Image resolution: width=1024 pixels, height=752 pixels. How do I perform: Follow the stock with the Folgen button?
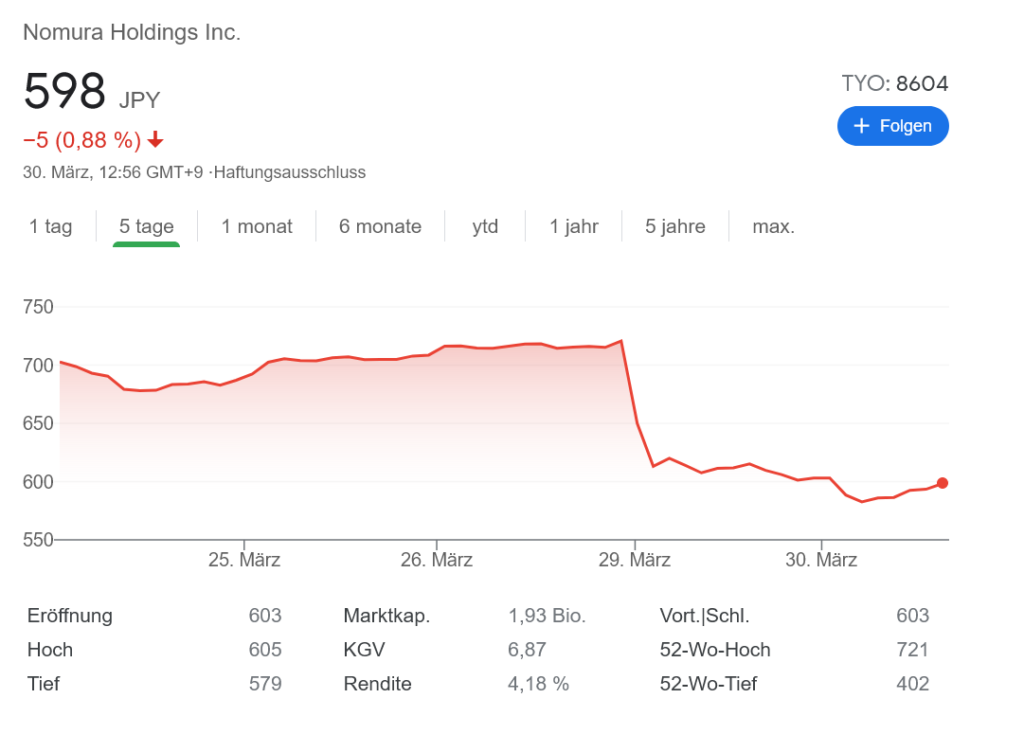pyautogui.click(x=892, y=126)
